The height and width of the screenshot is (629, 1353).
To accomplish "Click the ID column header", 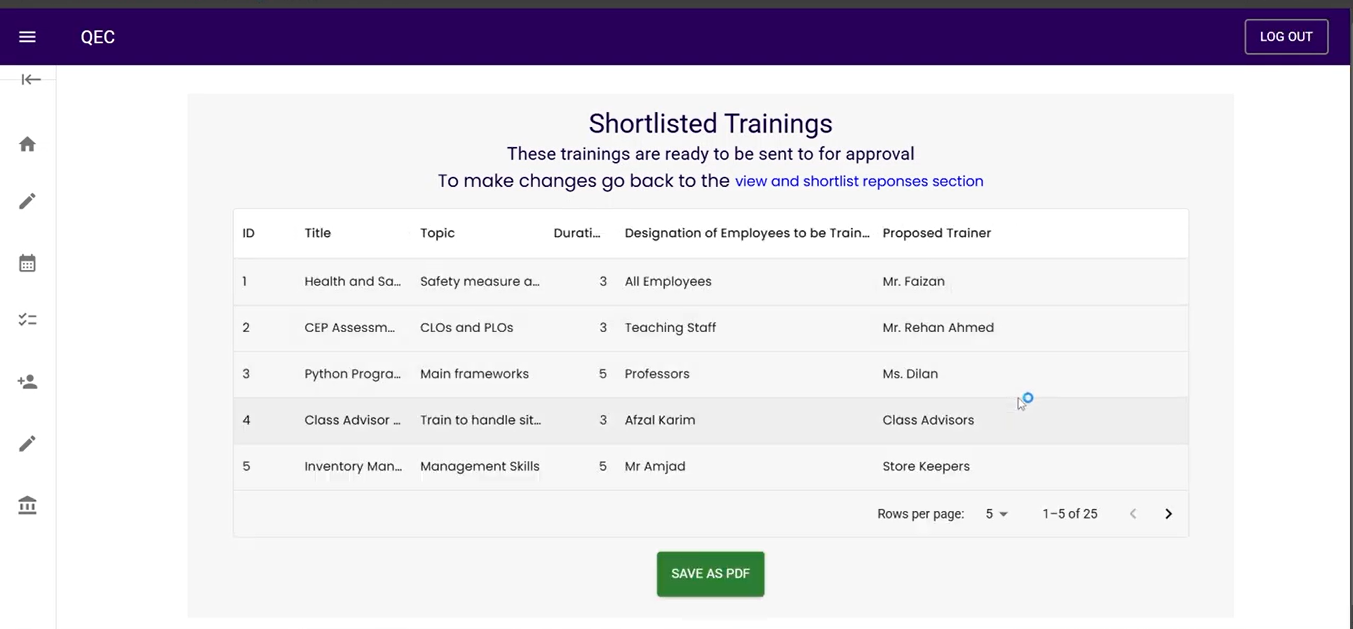I will click(x=248, y=233).
